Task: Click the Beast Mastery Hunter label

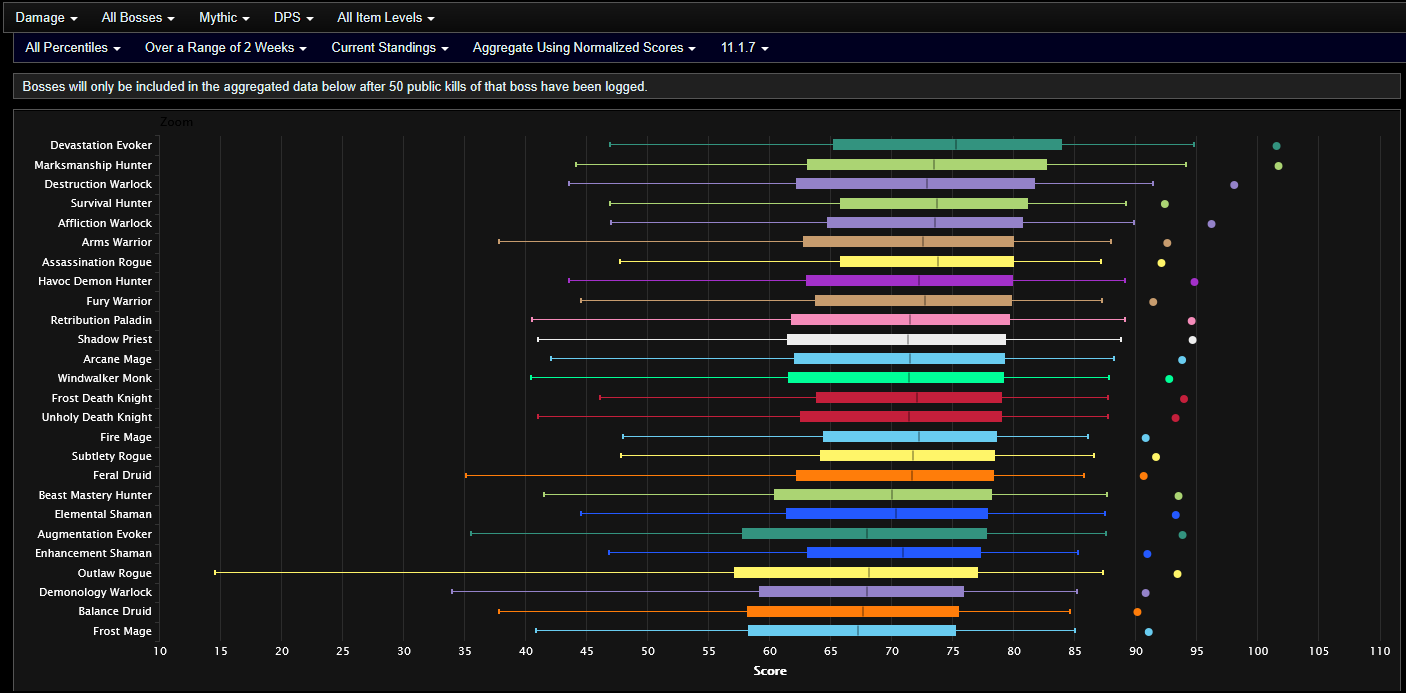Action: tap(95, 495)
